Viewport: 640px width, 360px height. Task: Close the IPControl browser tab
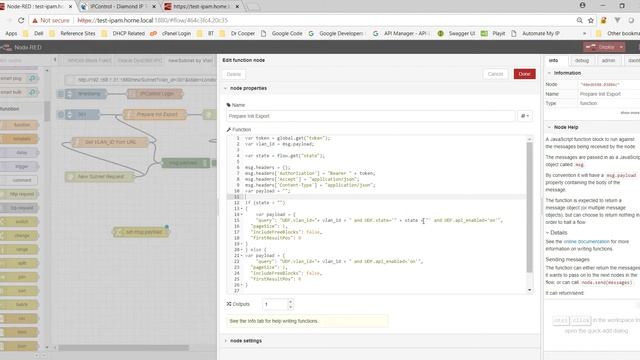coord(154,7)
